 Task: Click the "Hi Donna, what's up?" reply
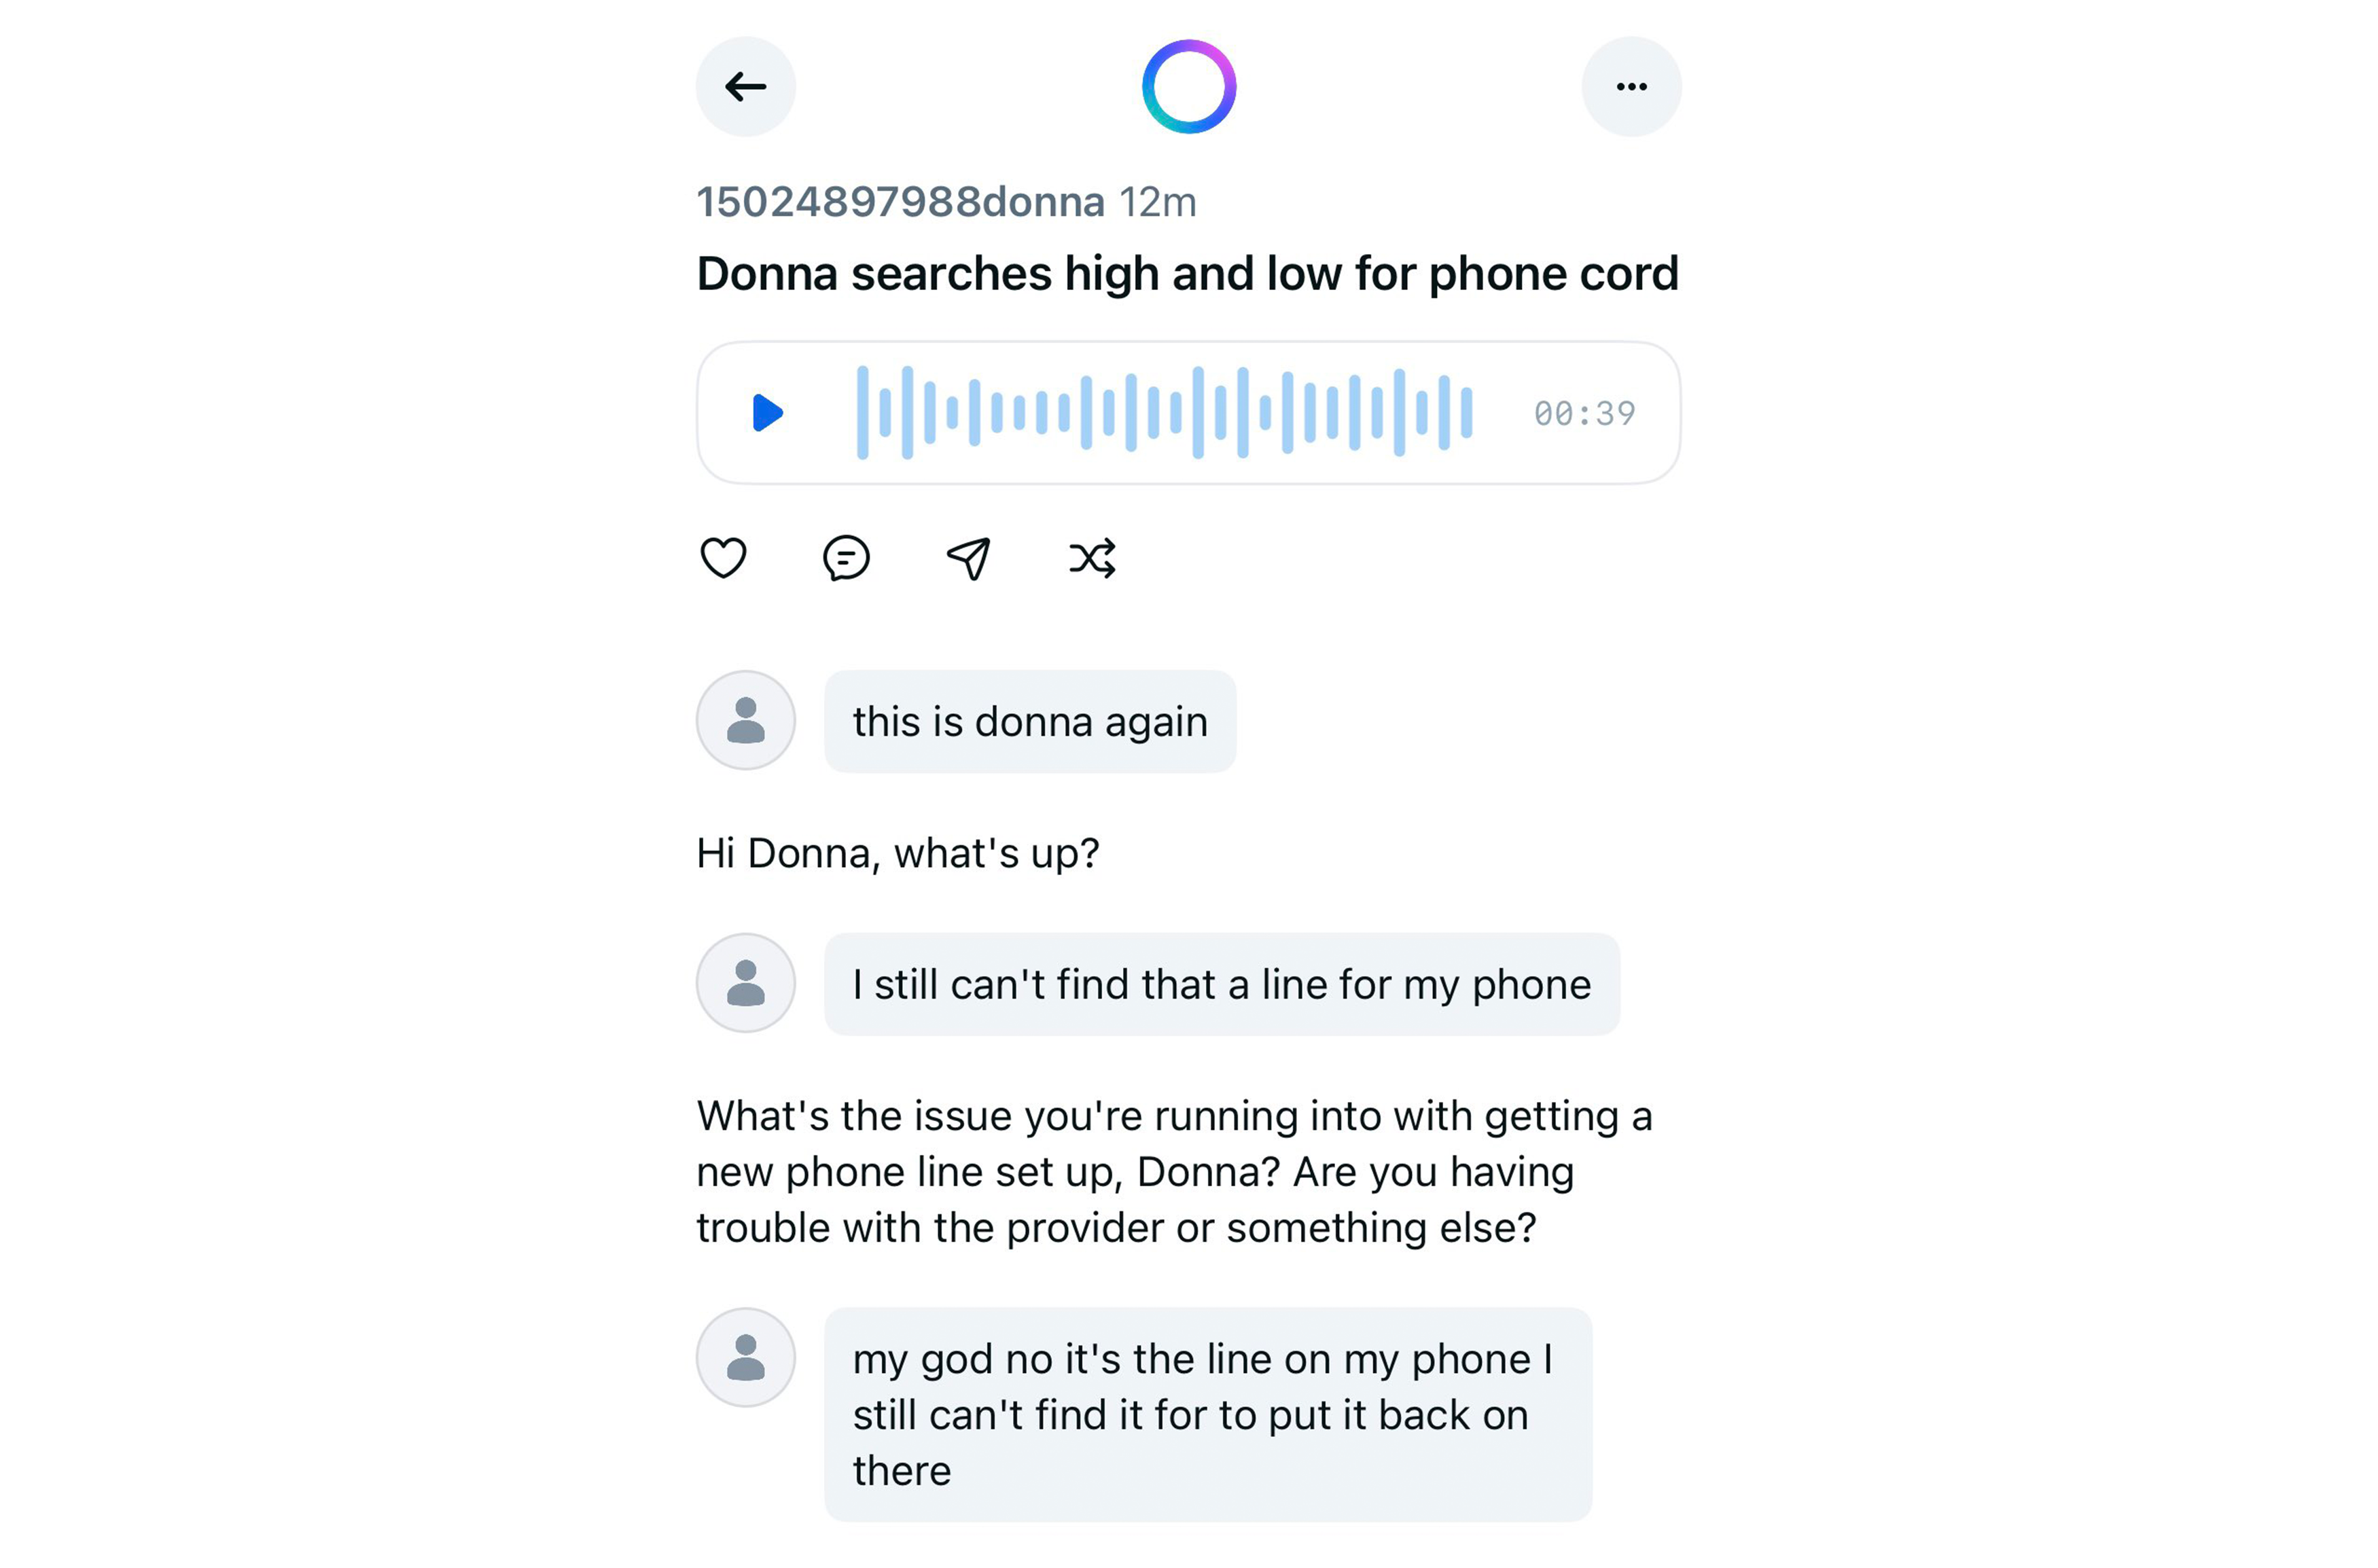(898, 853)
